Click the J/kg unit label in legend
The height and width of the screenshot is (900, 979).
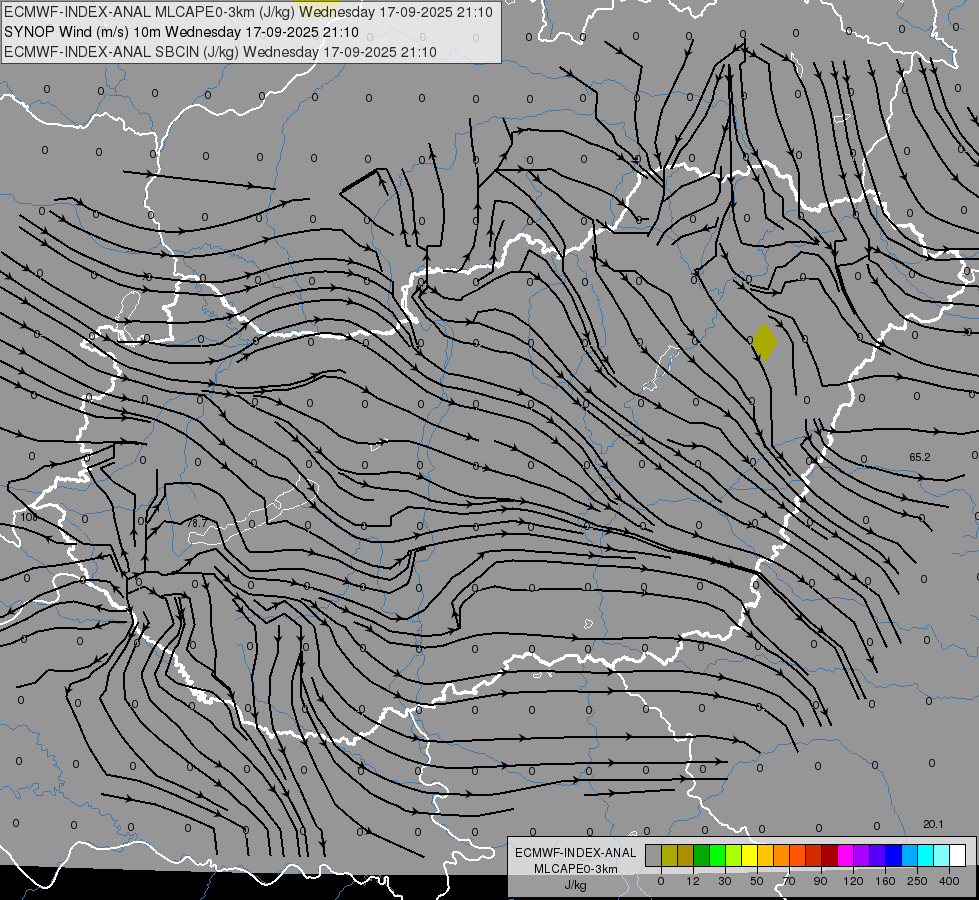coord(575,885)
